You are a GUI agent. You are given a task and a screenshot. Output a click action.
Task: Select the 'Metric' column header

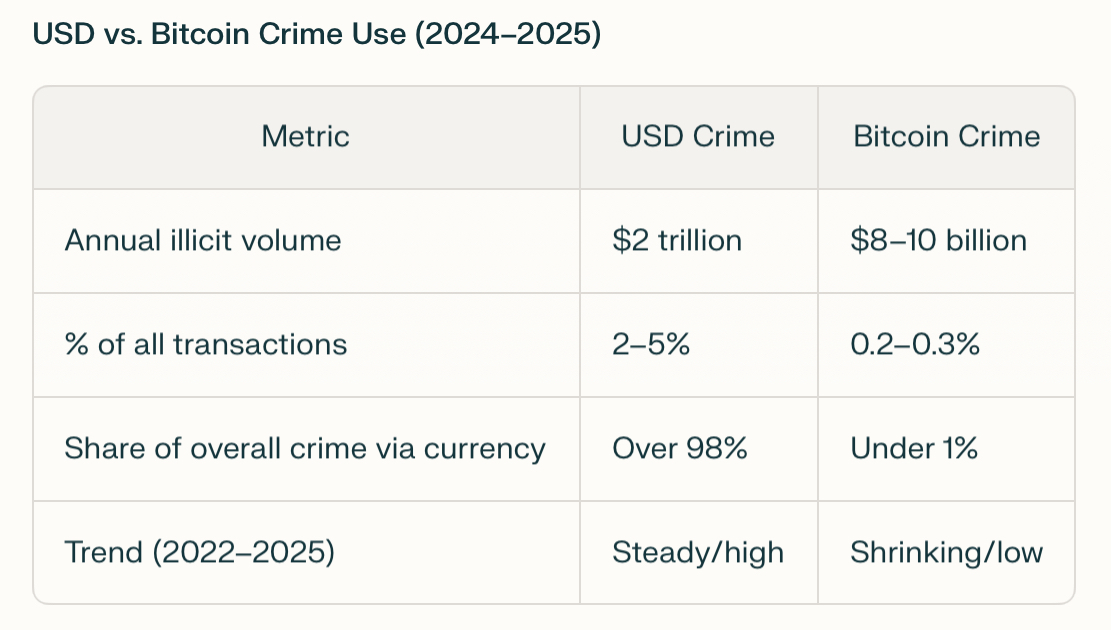pyautogui.click(x=306, y=136)
